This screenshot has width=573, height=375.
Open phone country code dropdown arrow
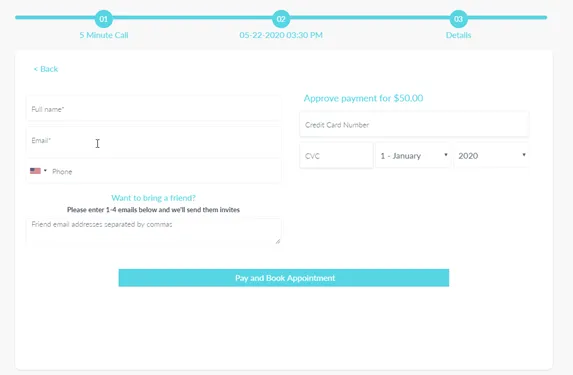pyautogui.click(x=45, y=171)
